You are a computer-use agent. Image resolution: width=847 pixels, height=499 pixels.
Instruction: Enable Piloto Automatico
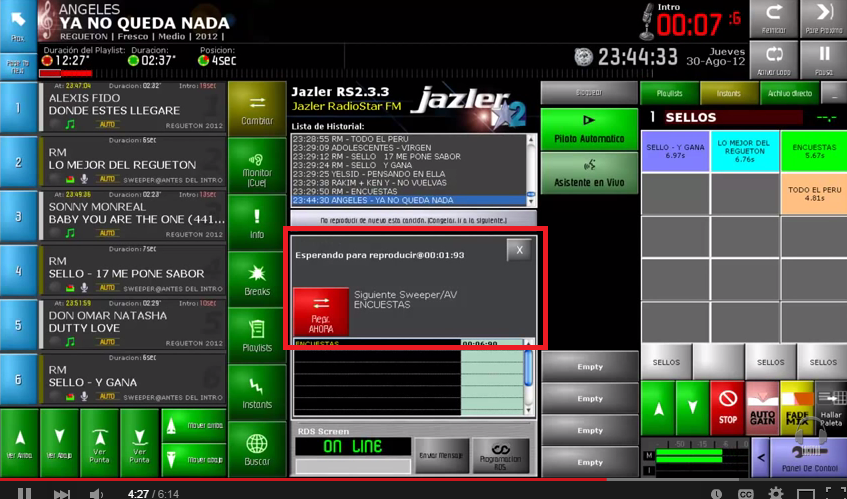click(589, 129)
